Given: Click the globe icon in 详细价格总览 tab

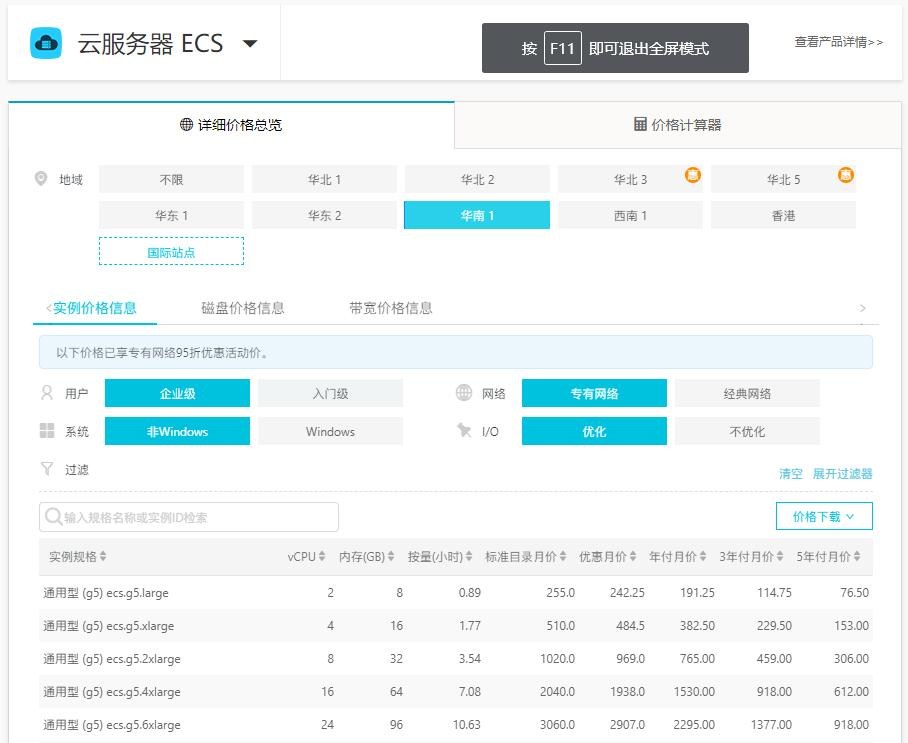Looking at the screenshot, I should tap(186, 125).
